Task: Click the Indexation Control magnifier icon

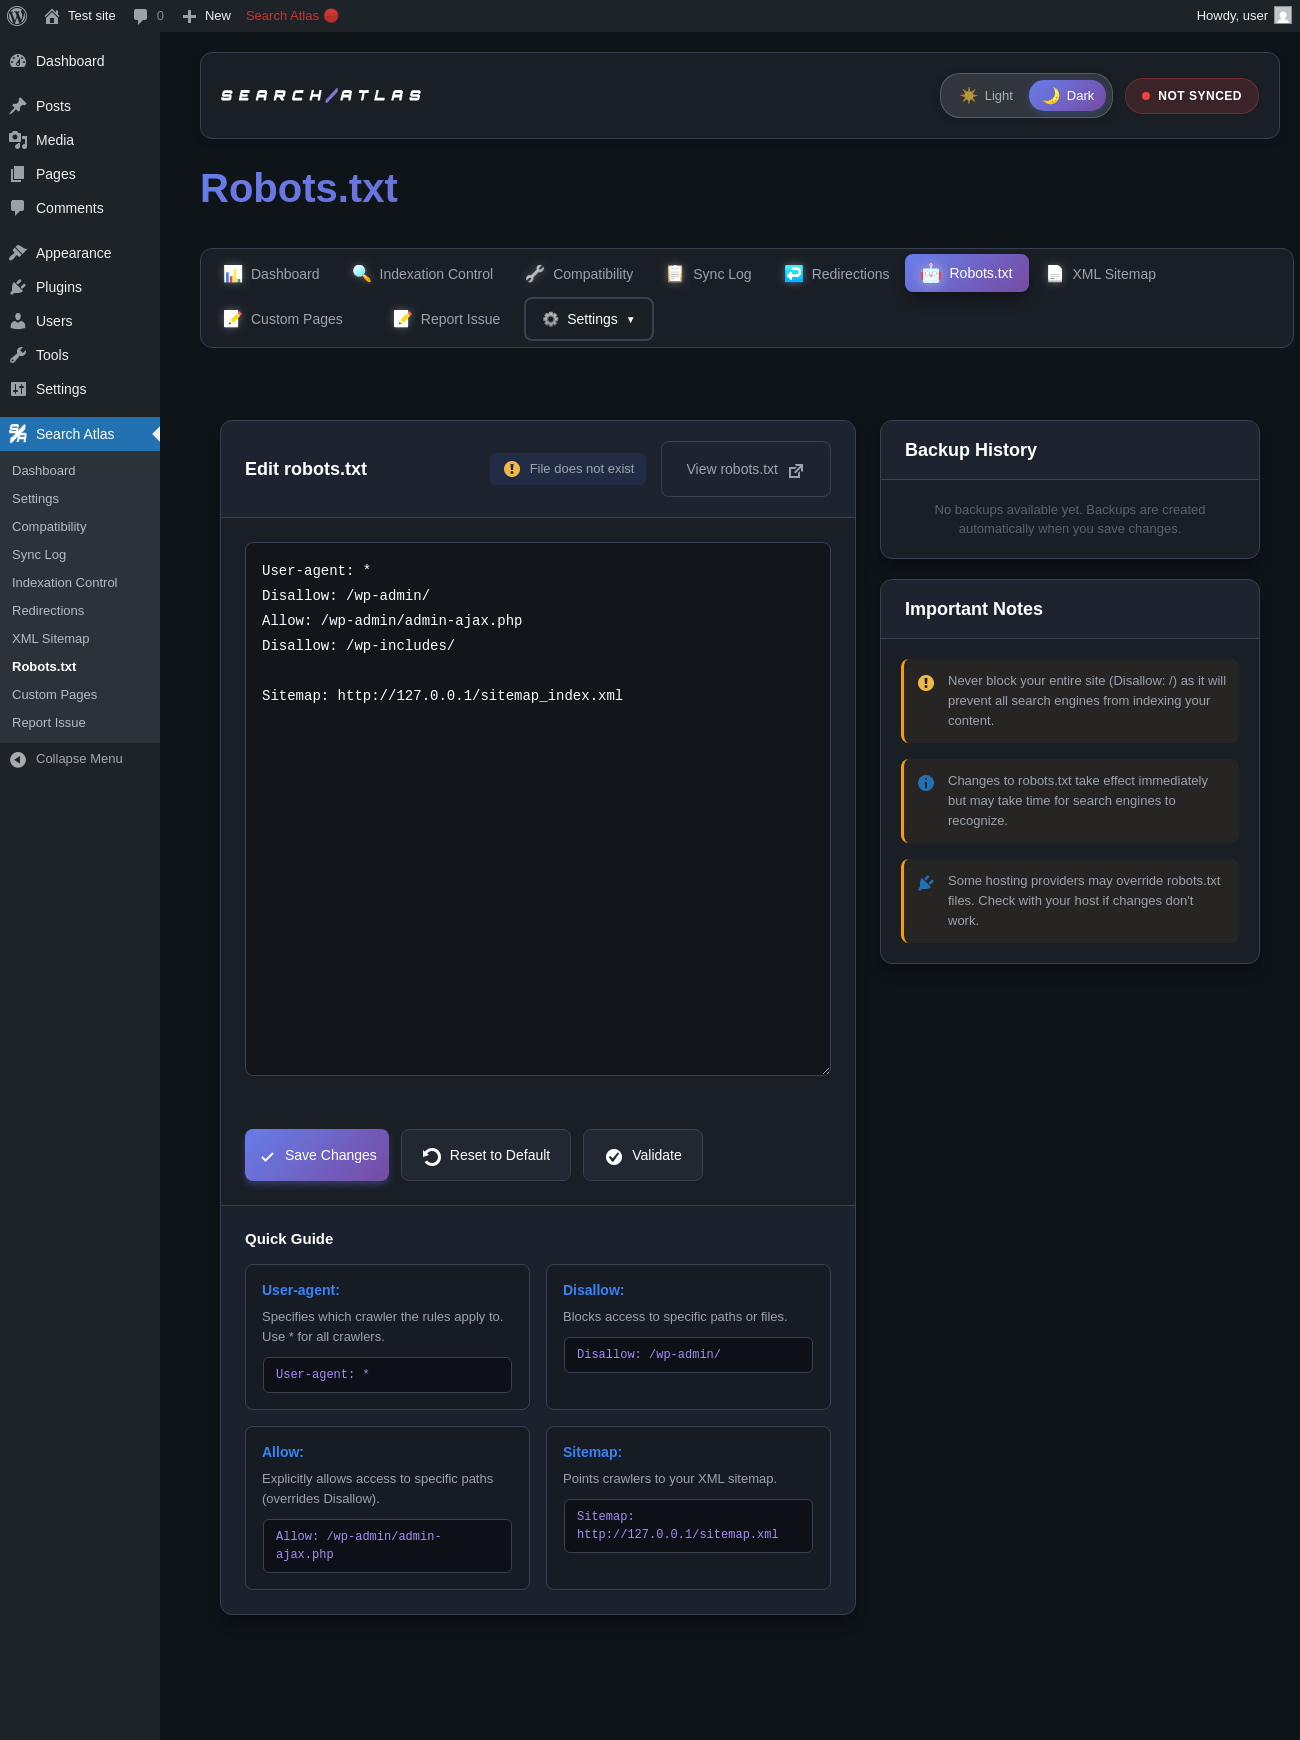Action: (362, 273)
